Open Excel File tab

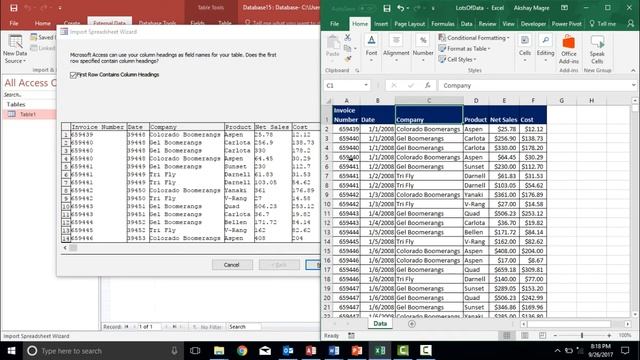click(x=334, y=24)
